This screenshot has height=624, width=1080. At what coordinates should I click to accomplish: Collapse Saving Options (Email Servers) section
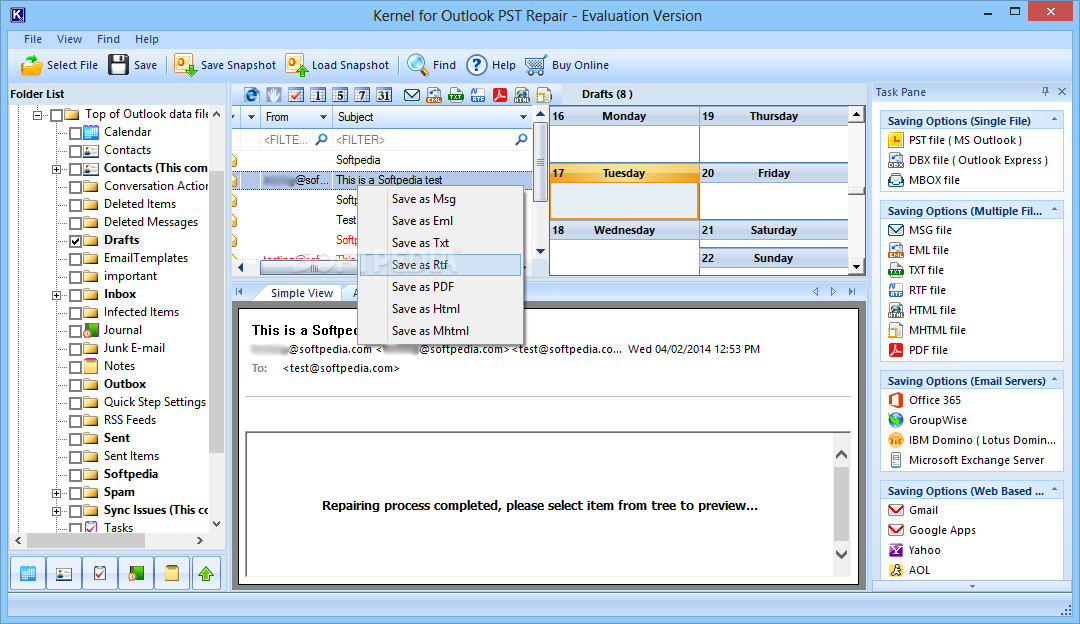pos(1054,380)
